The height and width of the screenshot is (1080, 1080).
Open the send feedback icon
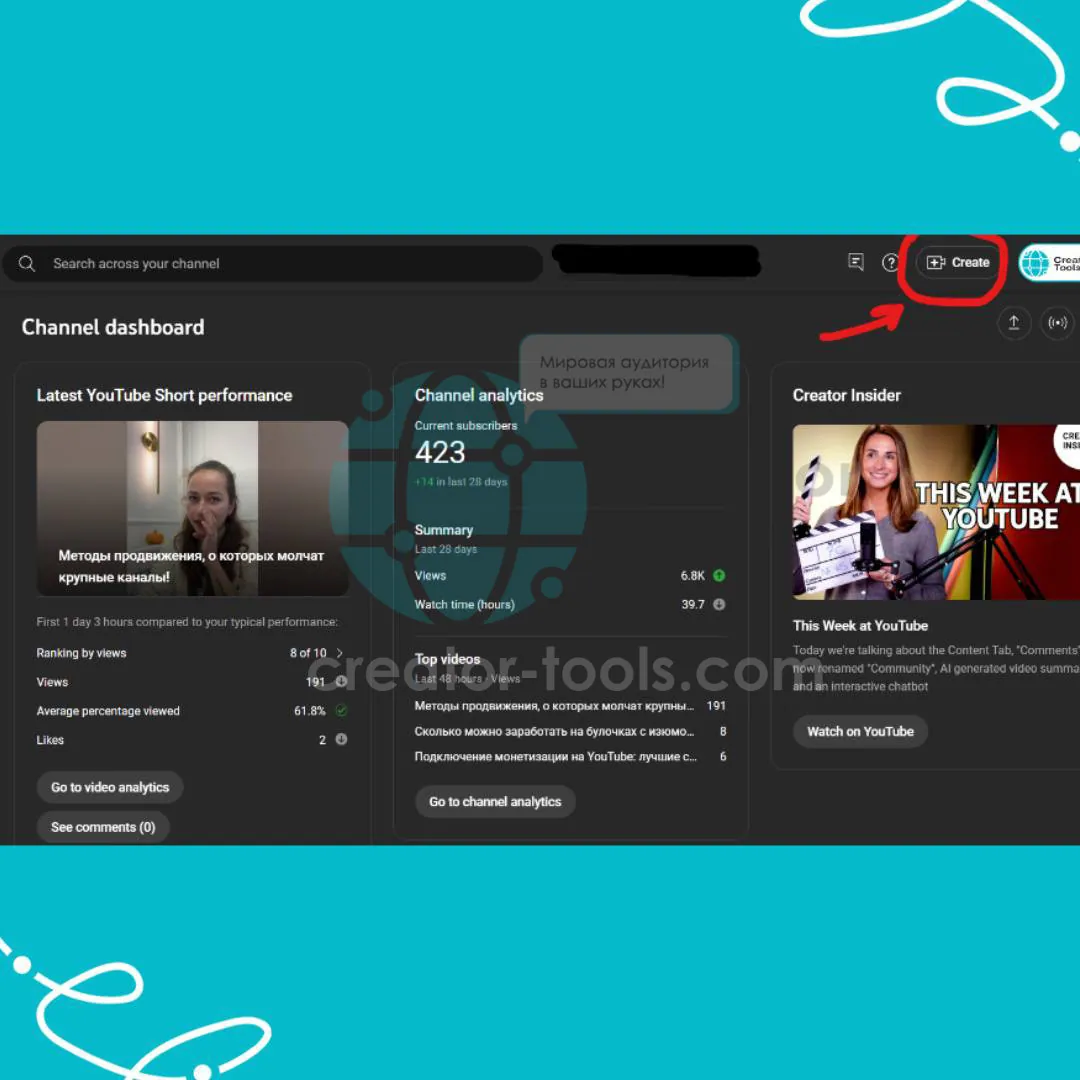855,262
